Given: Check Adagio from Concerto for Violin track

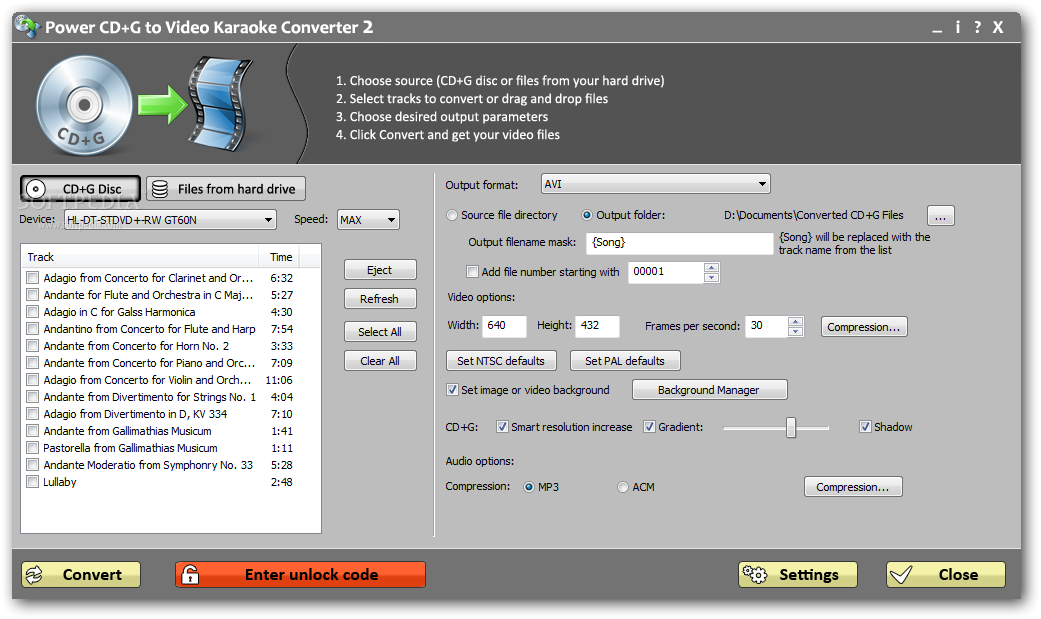Looking at the screenshot, I should [33, 380].
